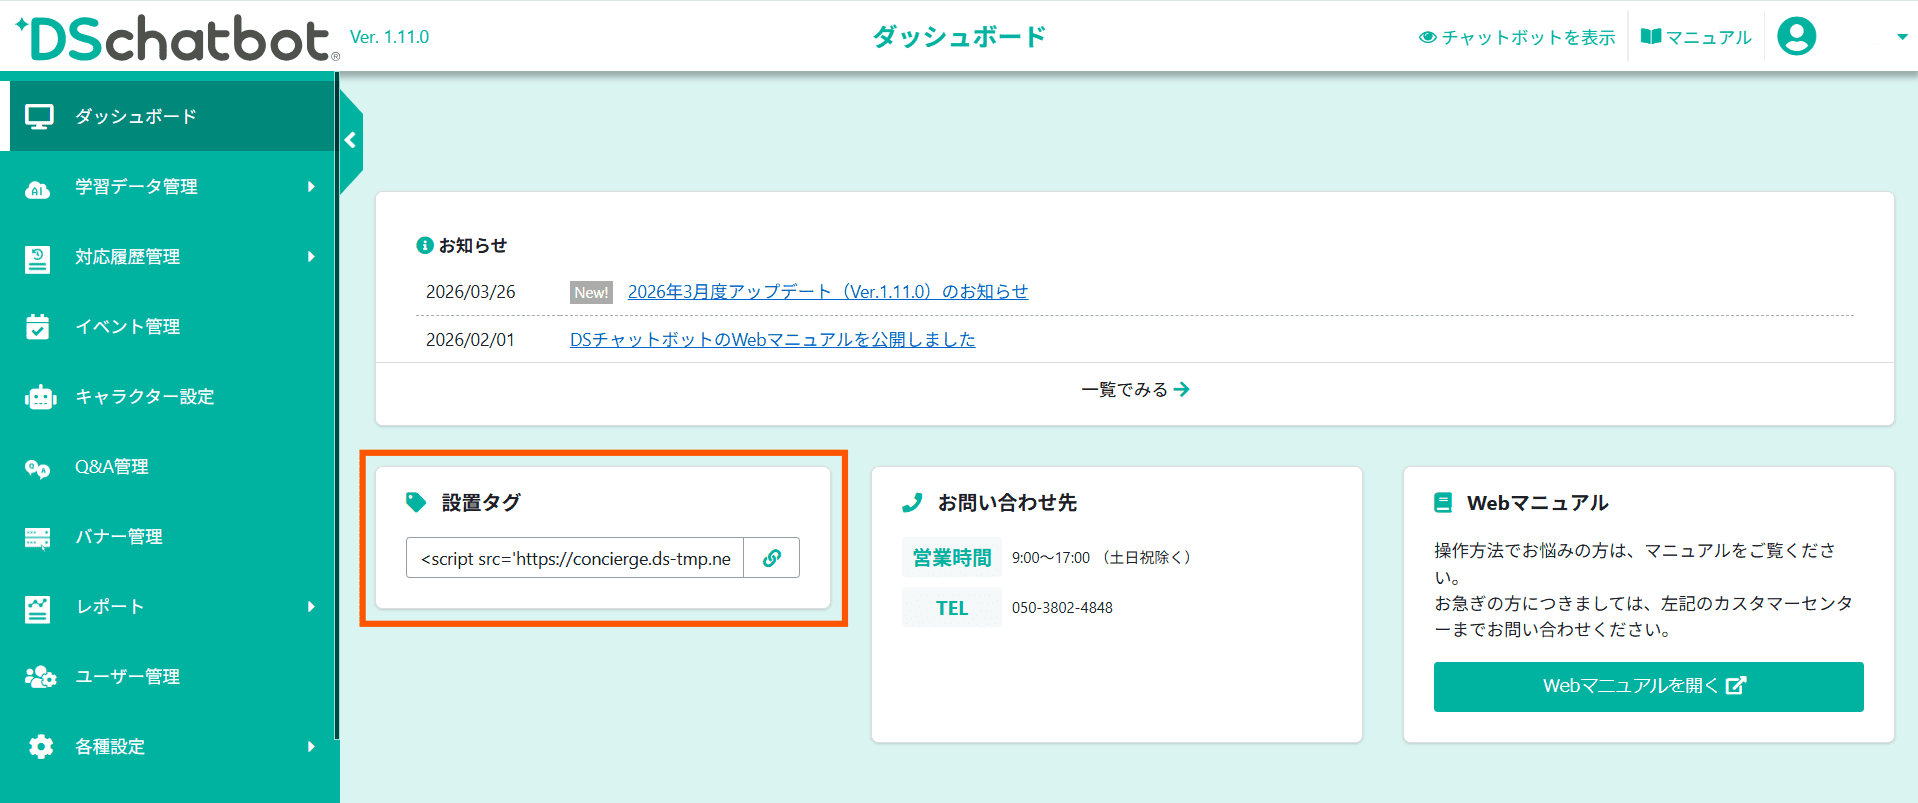The width and height of the screenshot is (1918, 803).
Task: Click the calendar check icon for イベント管理
Action: pyautogui.click(x=38, y=327)
